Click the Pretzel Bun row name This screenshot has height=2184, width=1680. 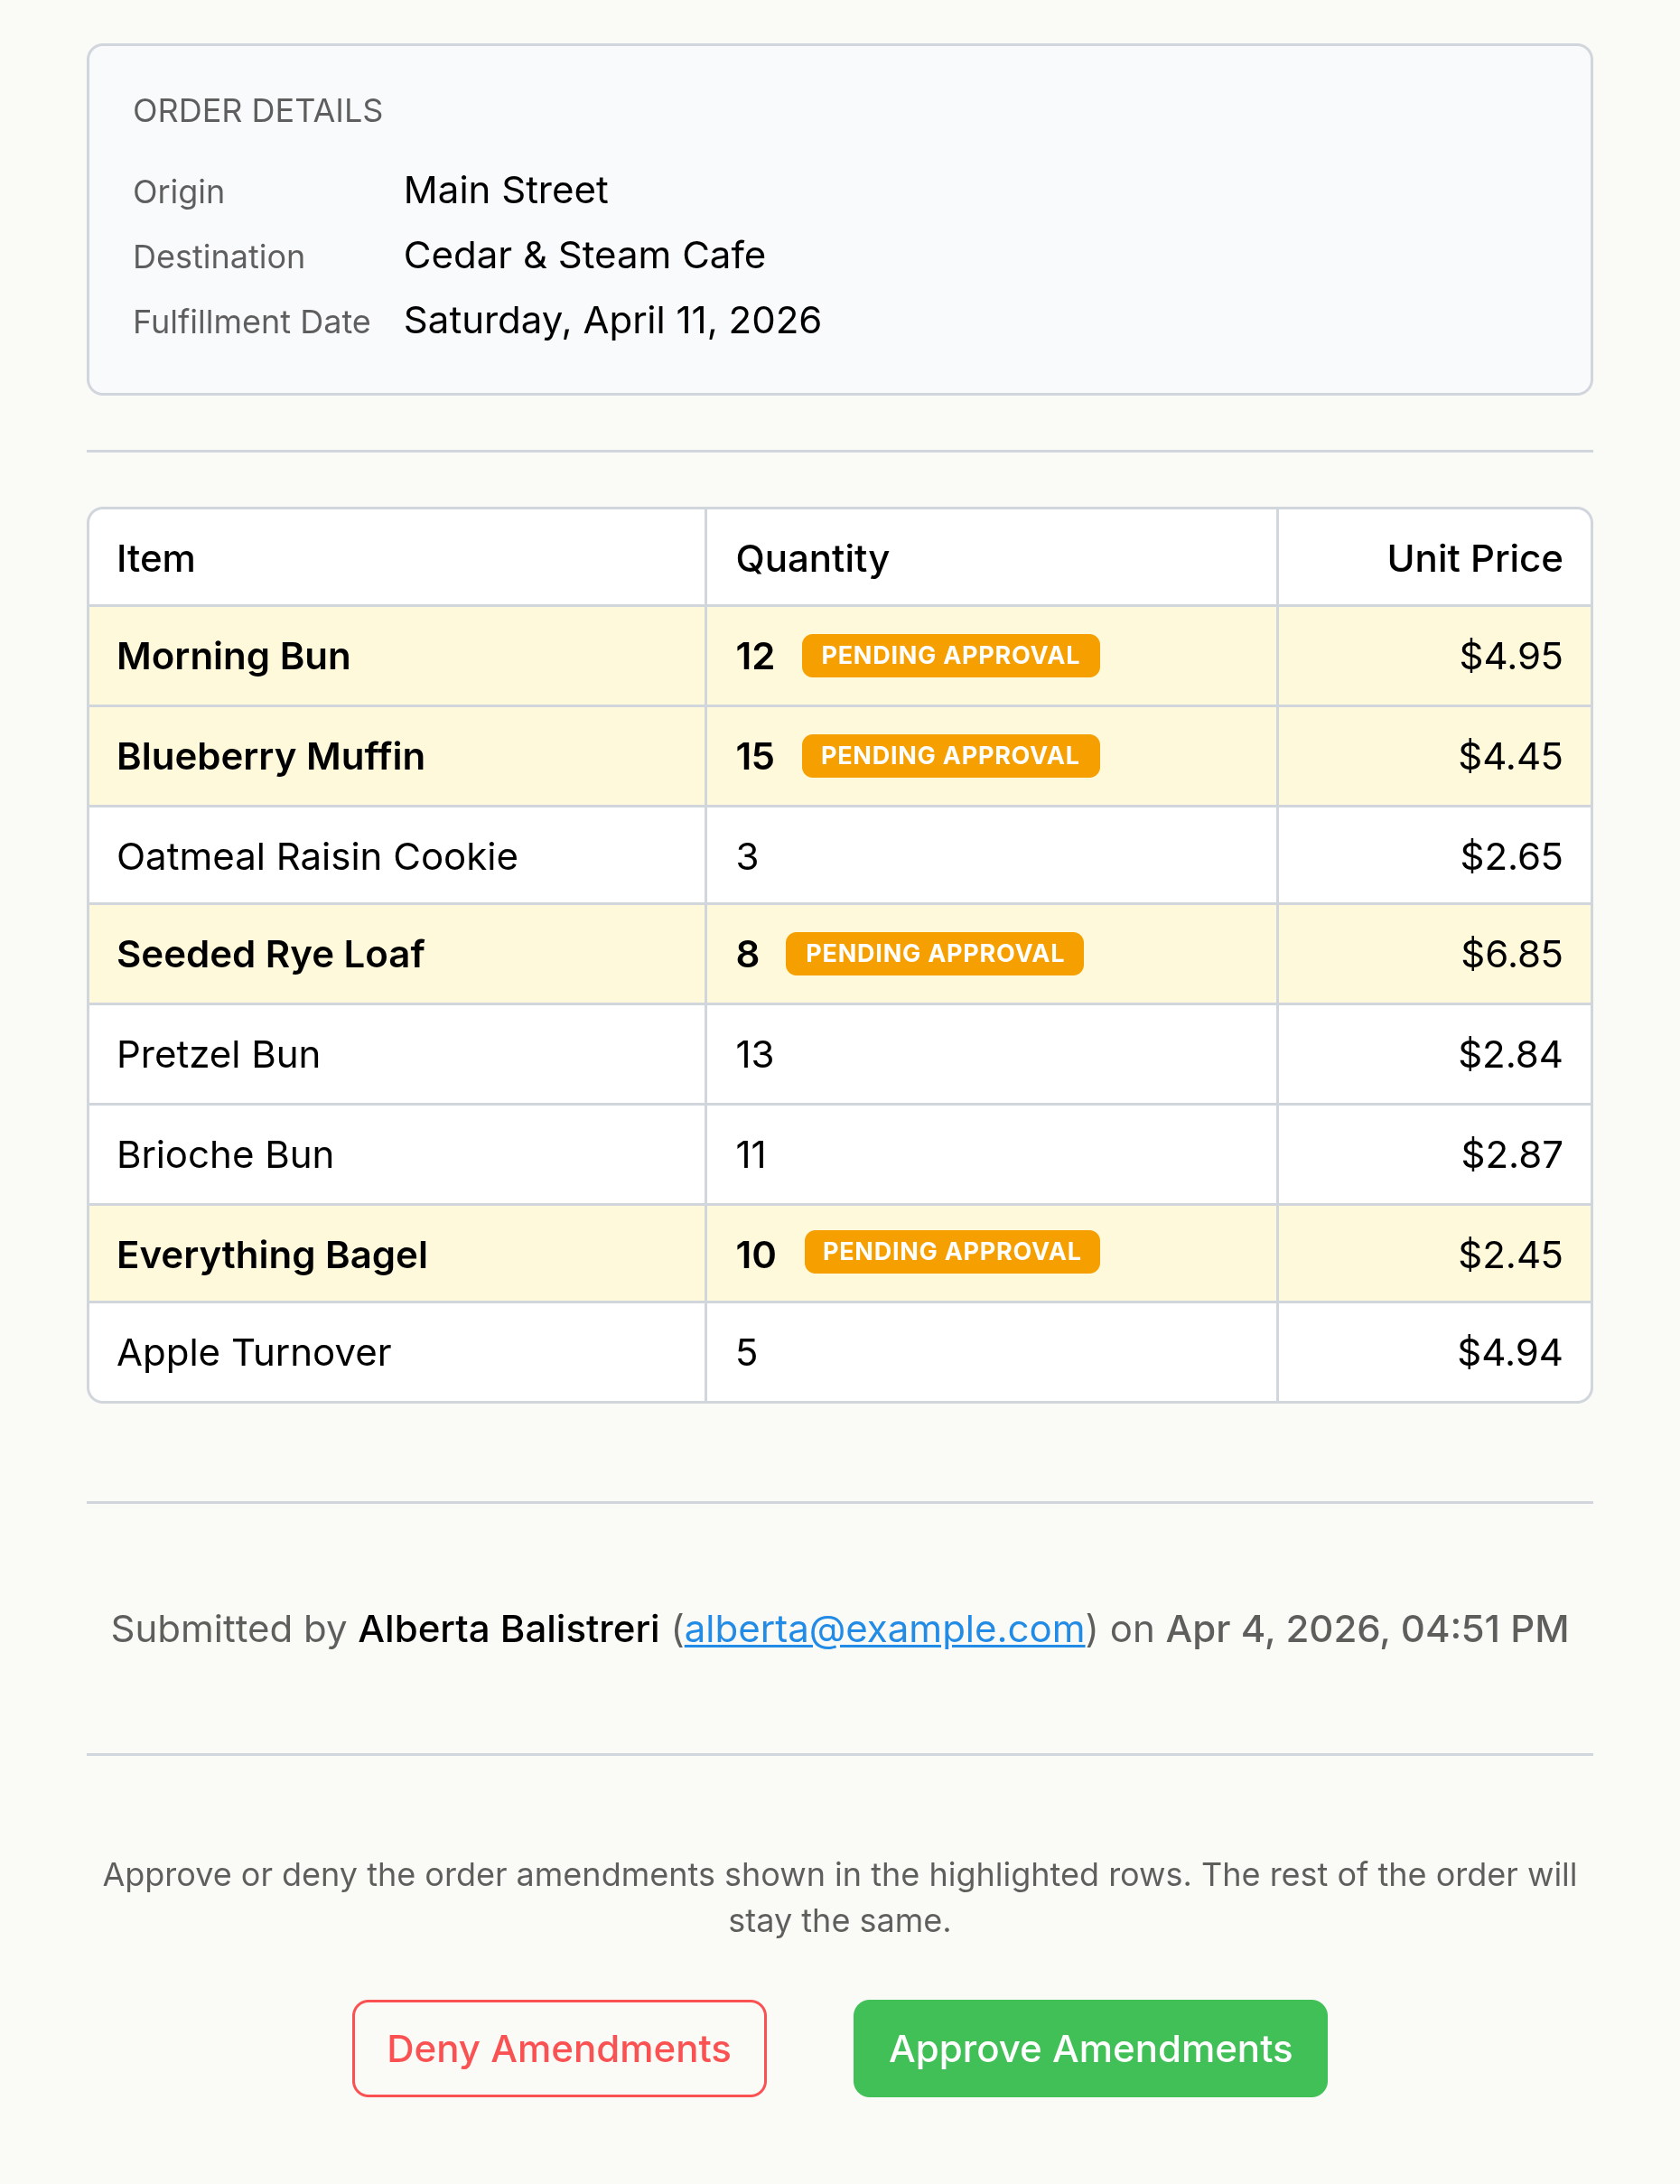point(218,1055)
